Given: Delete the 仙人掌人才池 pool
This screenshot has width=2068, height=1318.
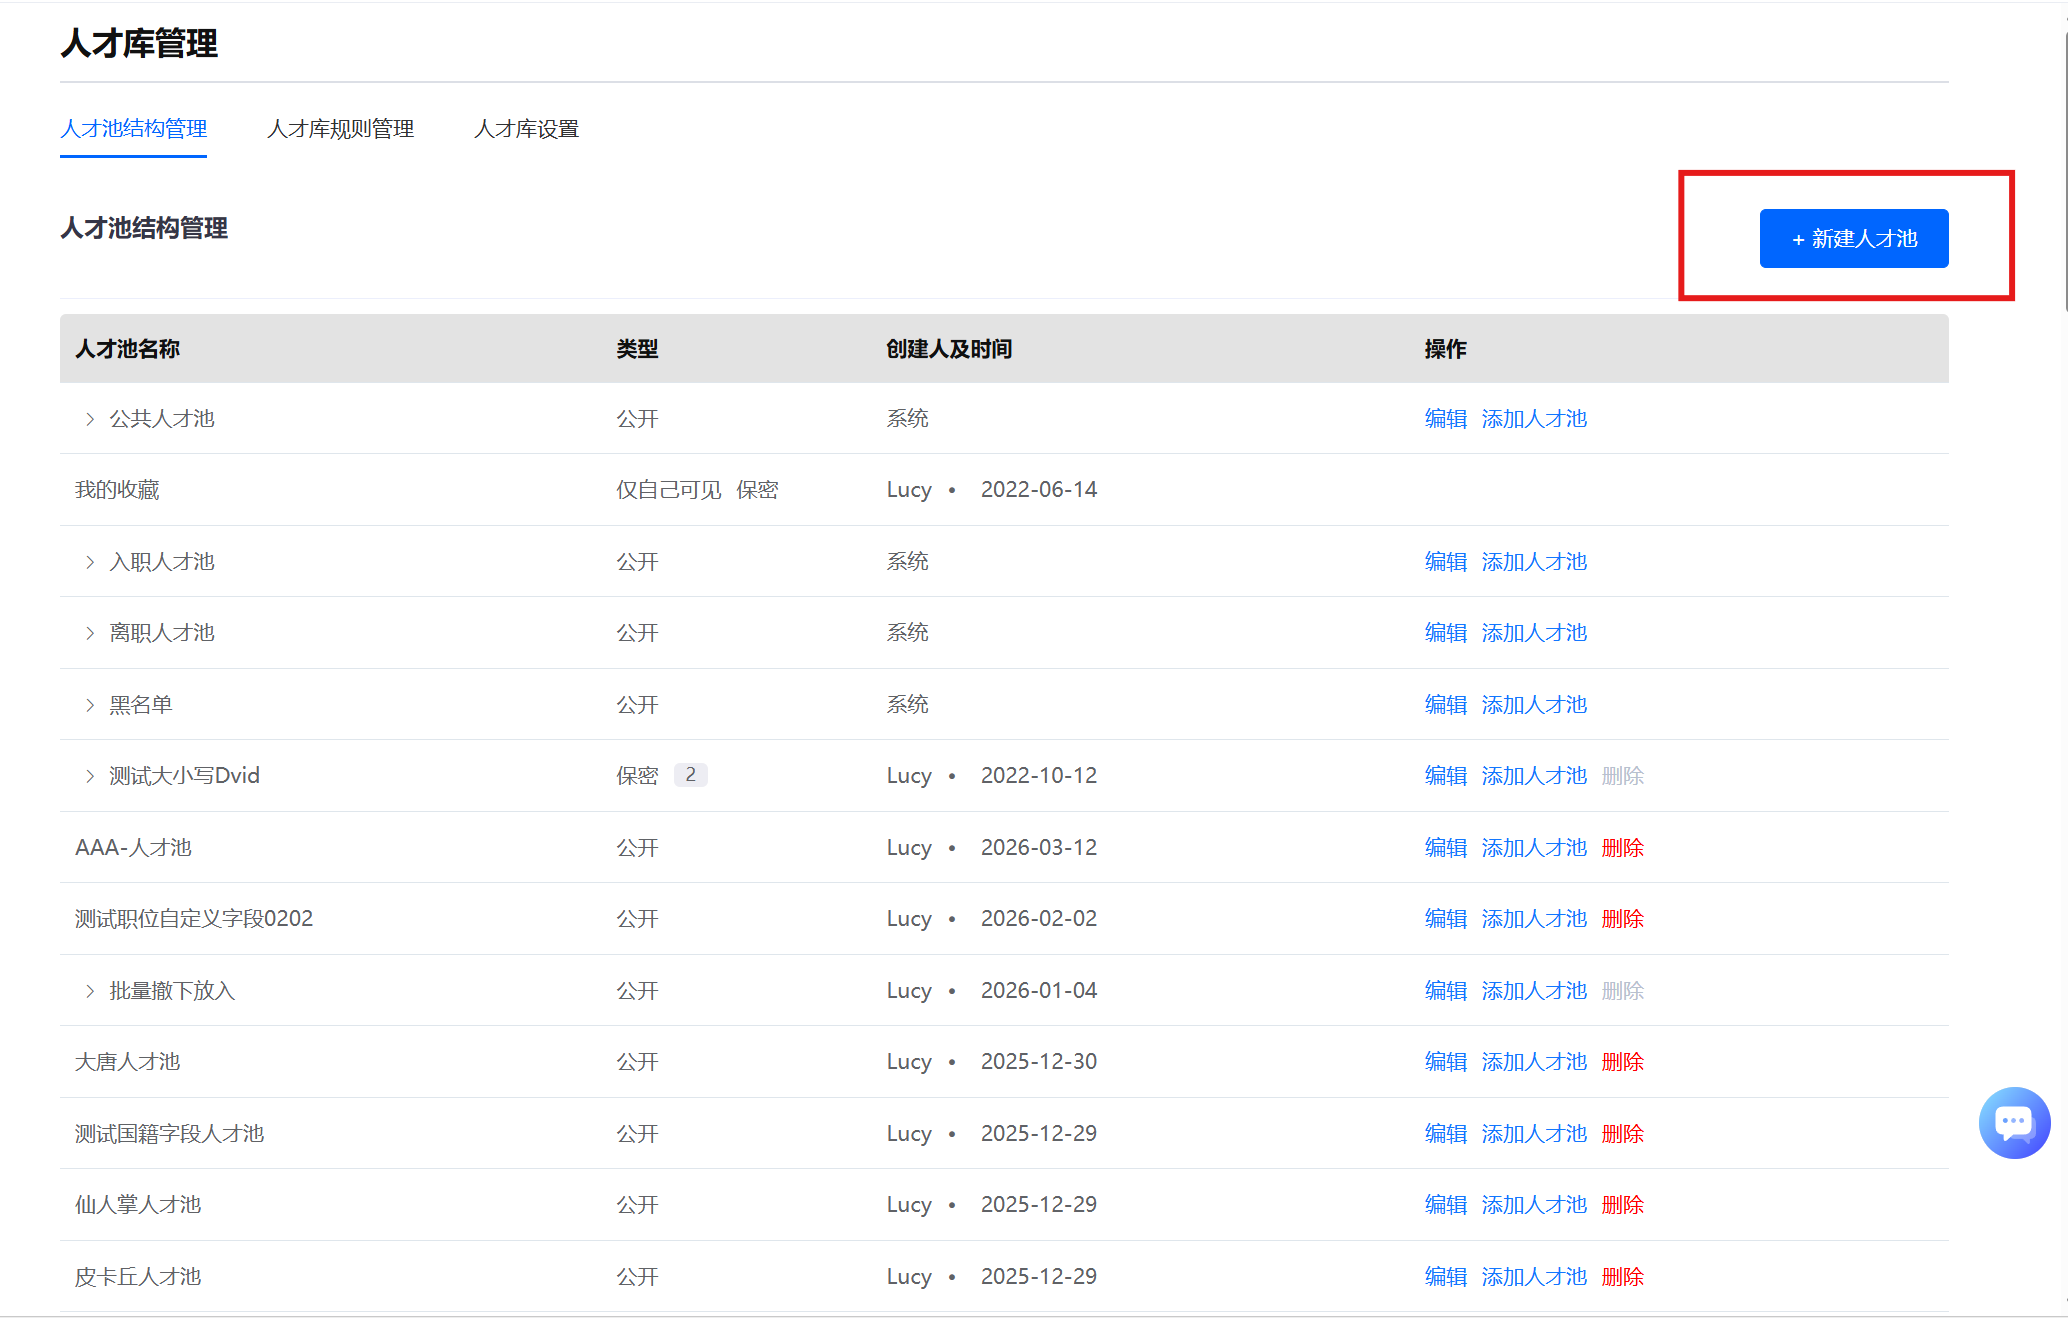Looking at the screenshot, I should [1623, 1205].
